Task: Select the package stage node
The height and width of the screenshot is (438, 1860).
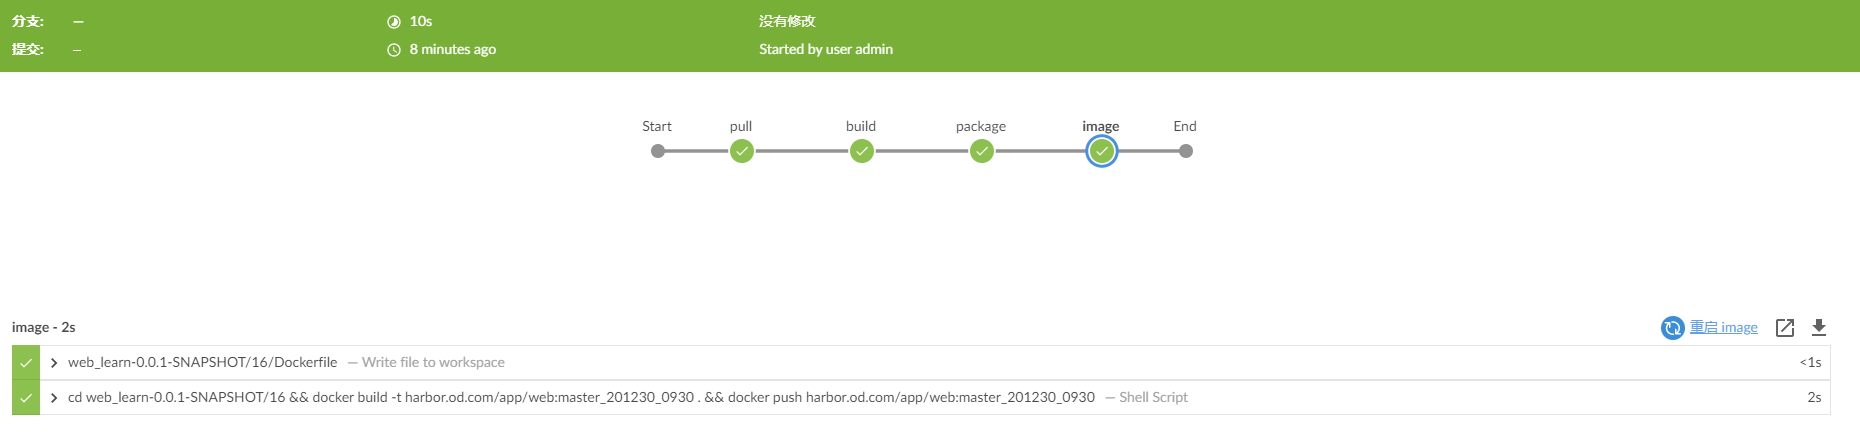Action: pos(981,151)
